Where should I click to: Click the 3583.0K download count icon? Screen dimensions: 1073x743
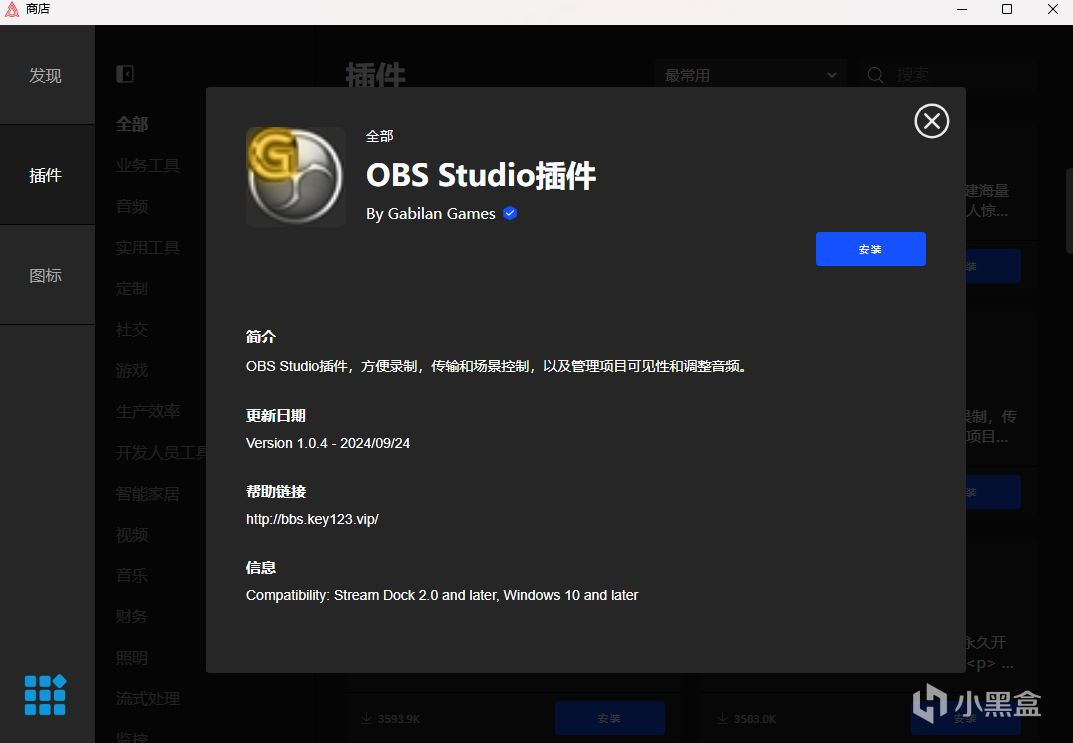(x=722, y=718)
